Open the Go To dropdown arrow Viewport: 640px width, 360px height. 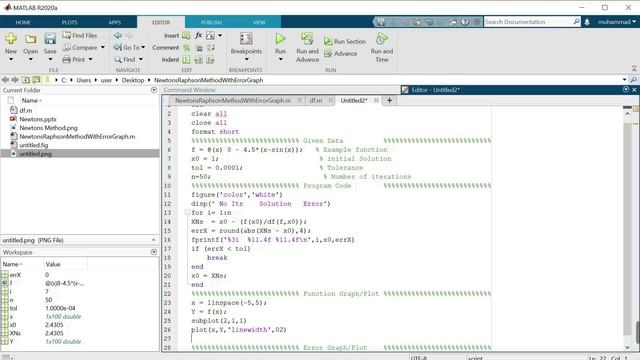click(143, 47)
